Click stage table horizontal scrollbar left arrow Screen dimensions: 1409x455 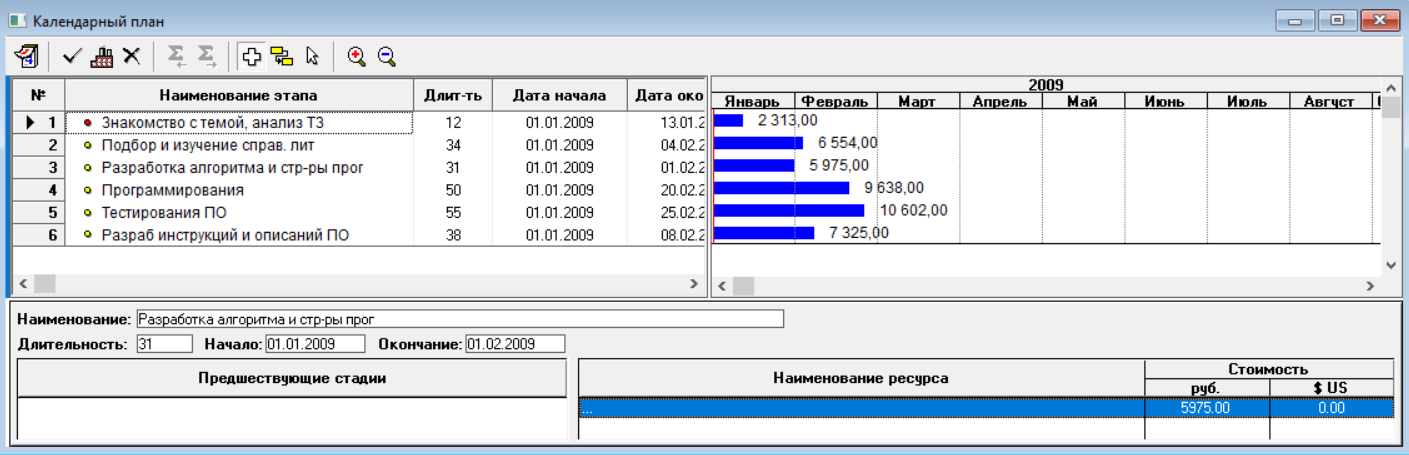(23, 284)
